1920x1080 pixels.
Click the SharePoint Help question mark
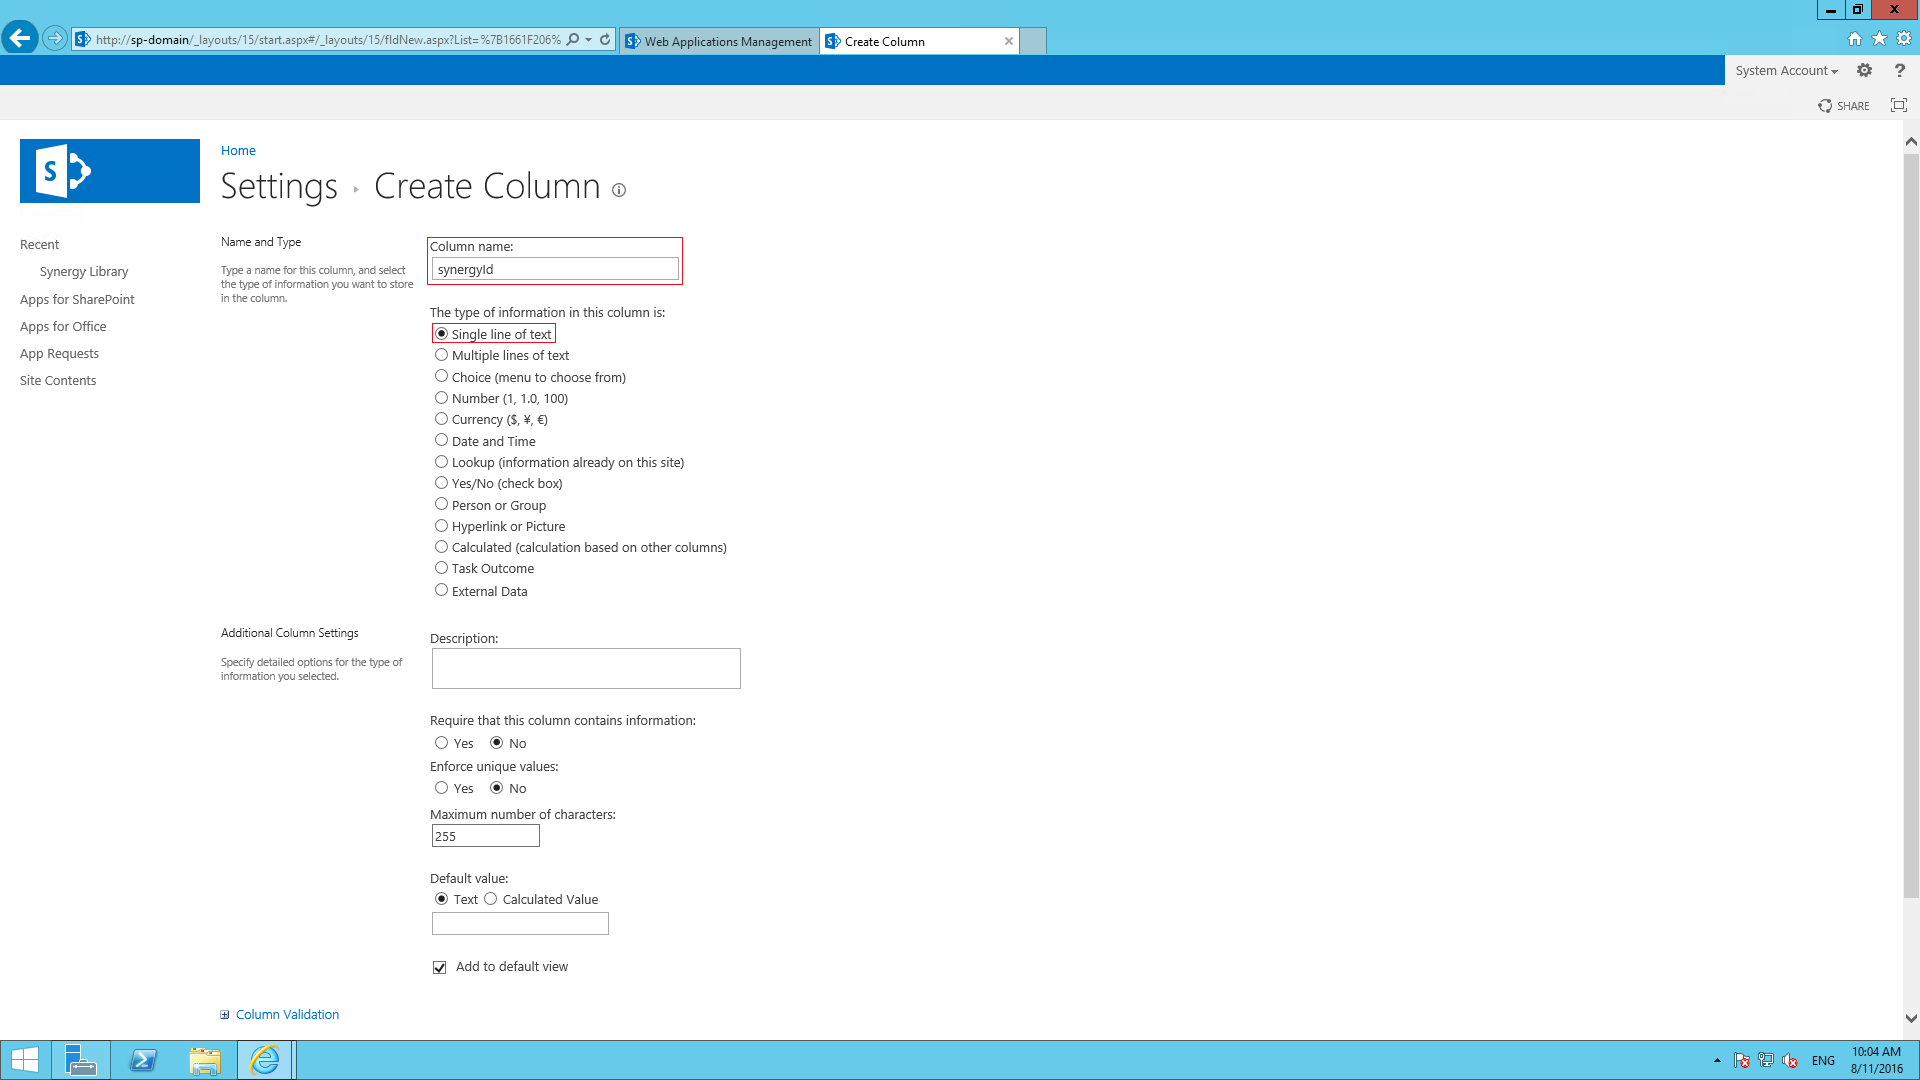pyautogui.click(x=1900, y=70)
